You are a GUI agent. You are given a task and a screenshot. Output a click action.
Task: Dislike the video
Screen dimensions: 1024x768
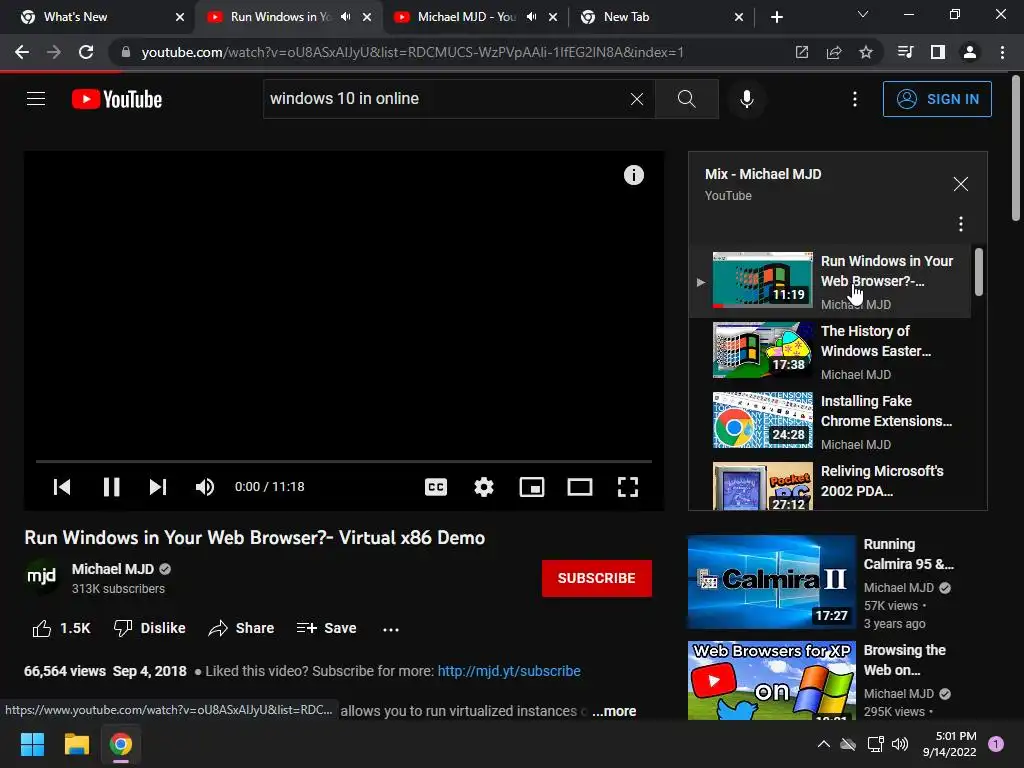150,628
